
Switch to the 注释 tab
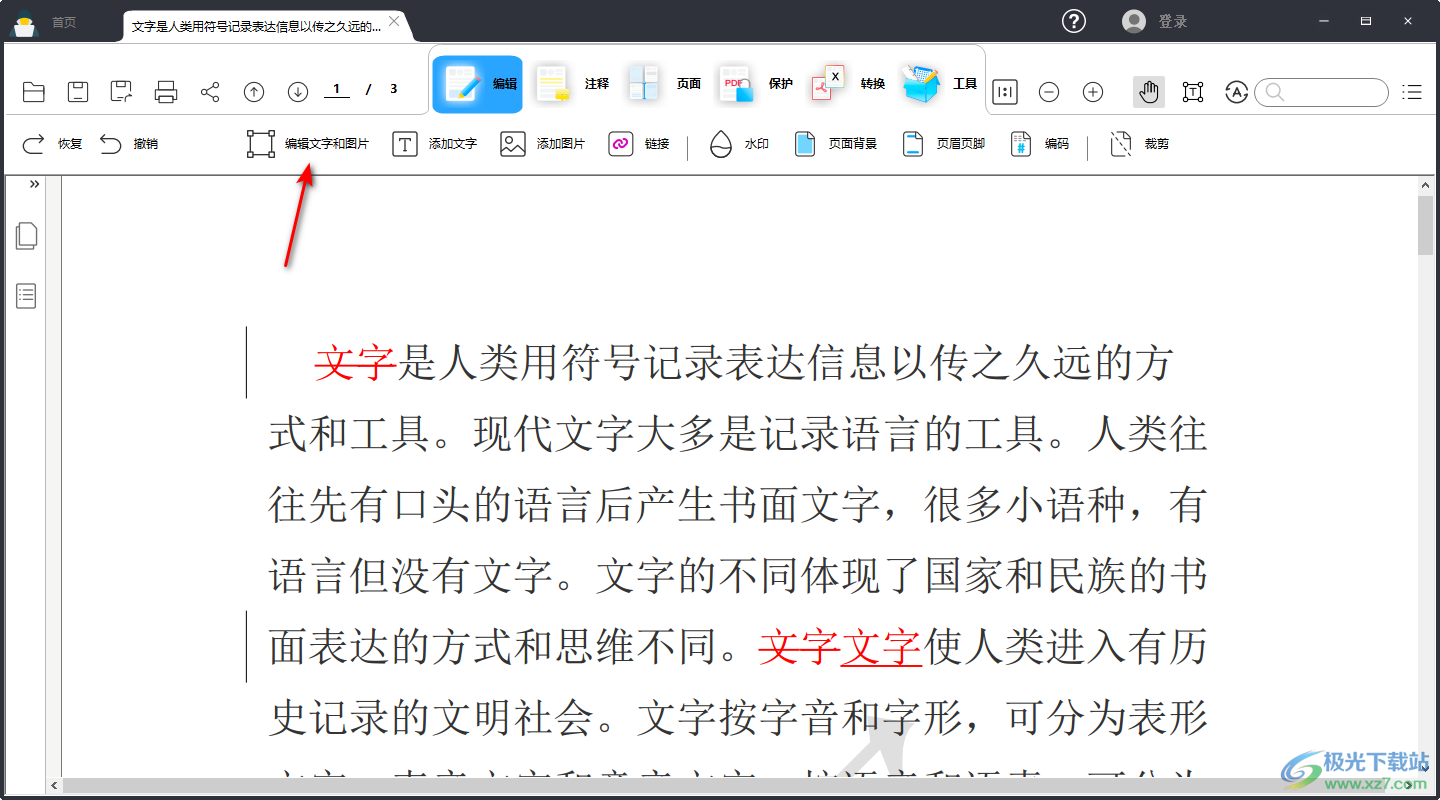[572, 84]
